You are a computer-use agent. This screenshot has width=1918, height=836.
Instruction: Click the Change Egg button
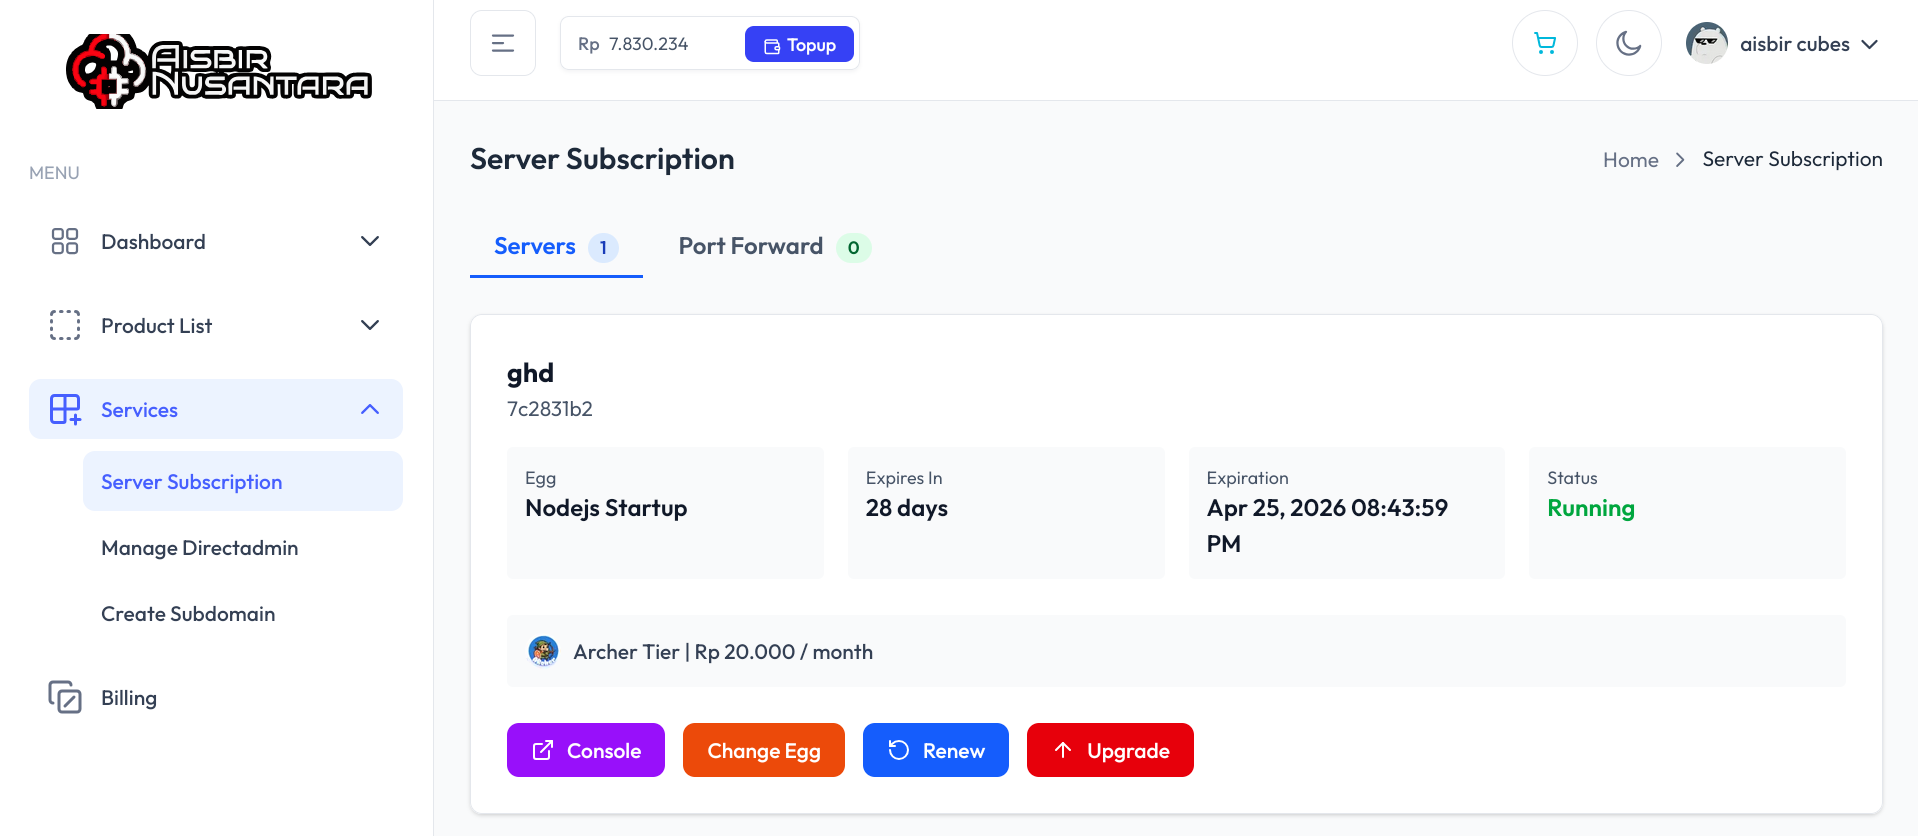coord(764,750)
